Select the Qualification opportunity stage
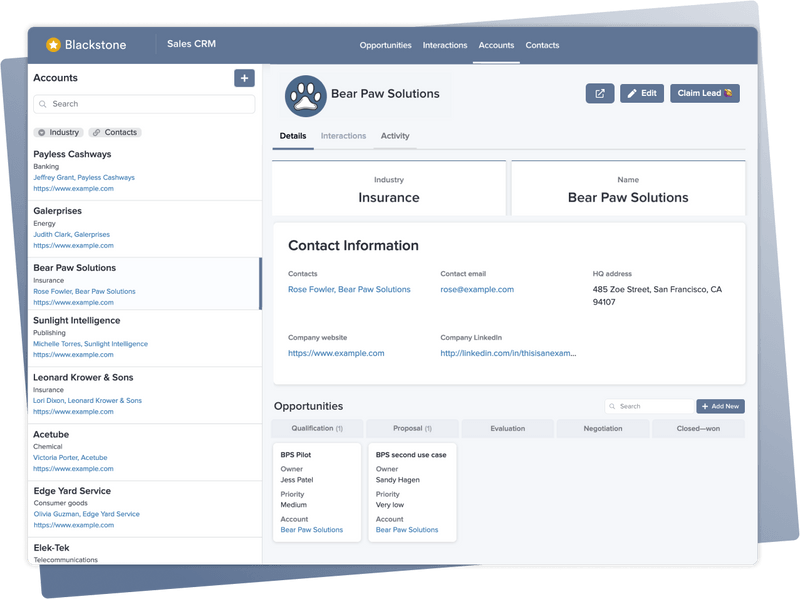Screen dimensions: 800x599 tap(316, 428)
